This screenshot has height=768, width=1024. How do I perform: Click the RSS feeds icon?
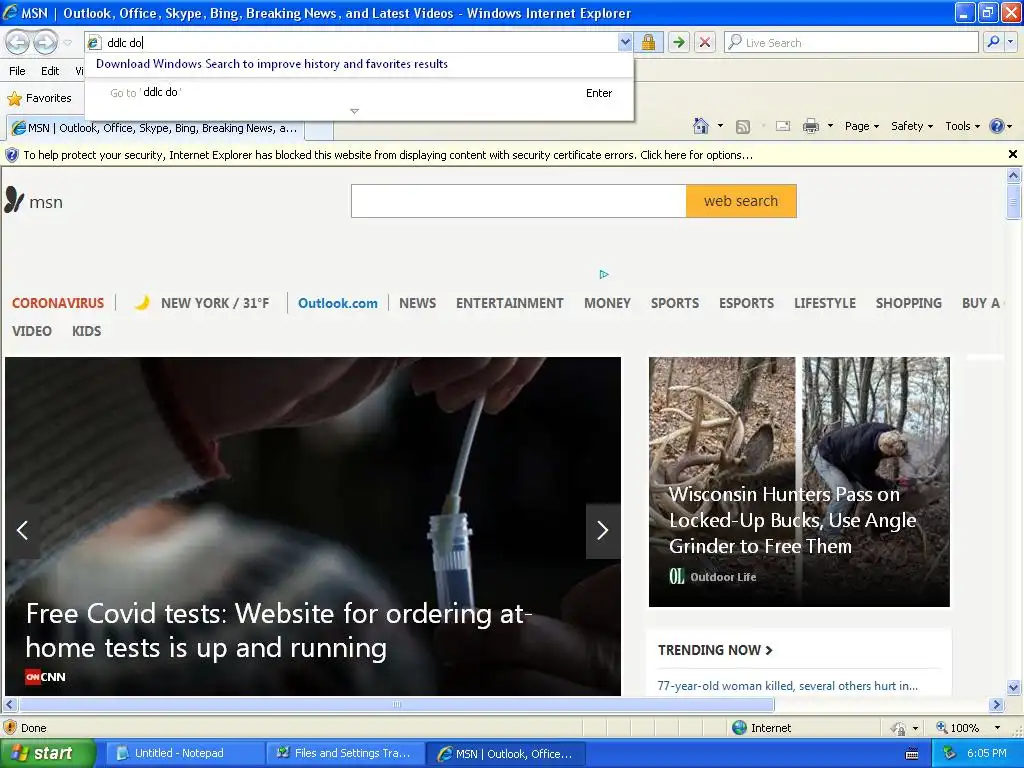743,127
